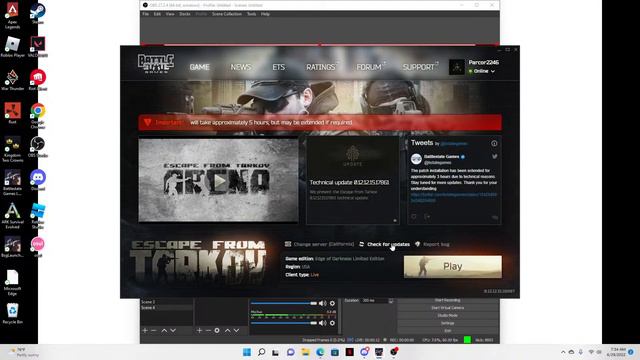Remove the scene with the minus icon
This screenshot has height=360, width=640.
[153, 330]
